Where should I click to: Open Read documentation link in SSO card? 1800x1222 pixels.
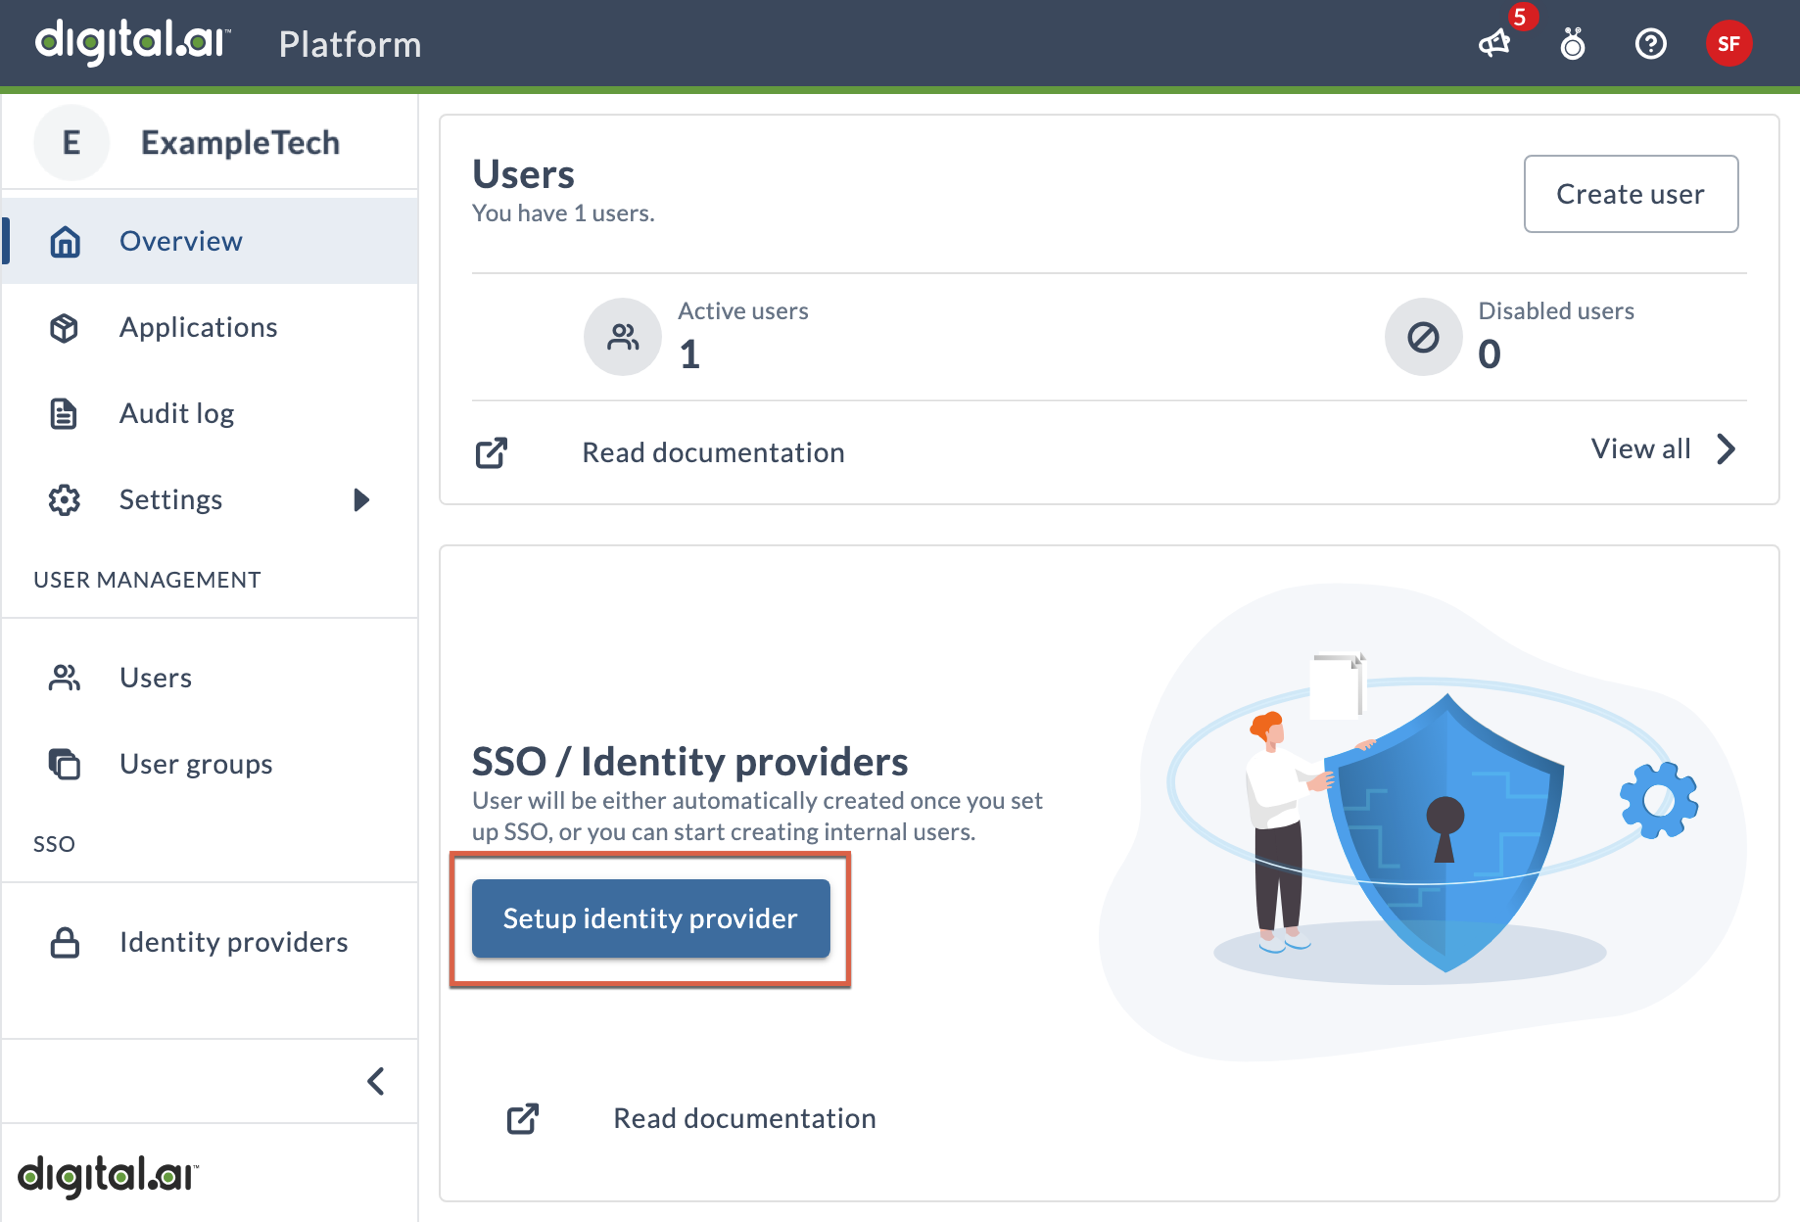click(744, 1118)
